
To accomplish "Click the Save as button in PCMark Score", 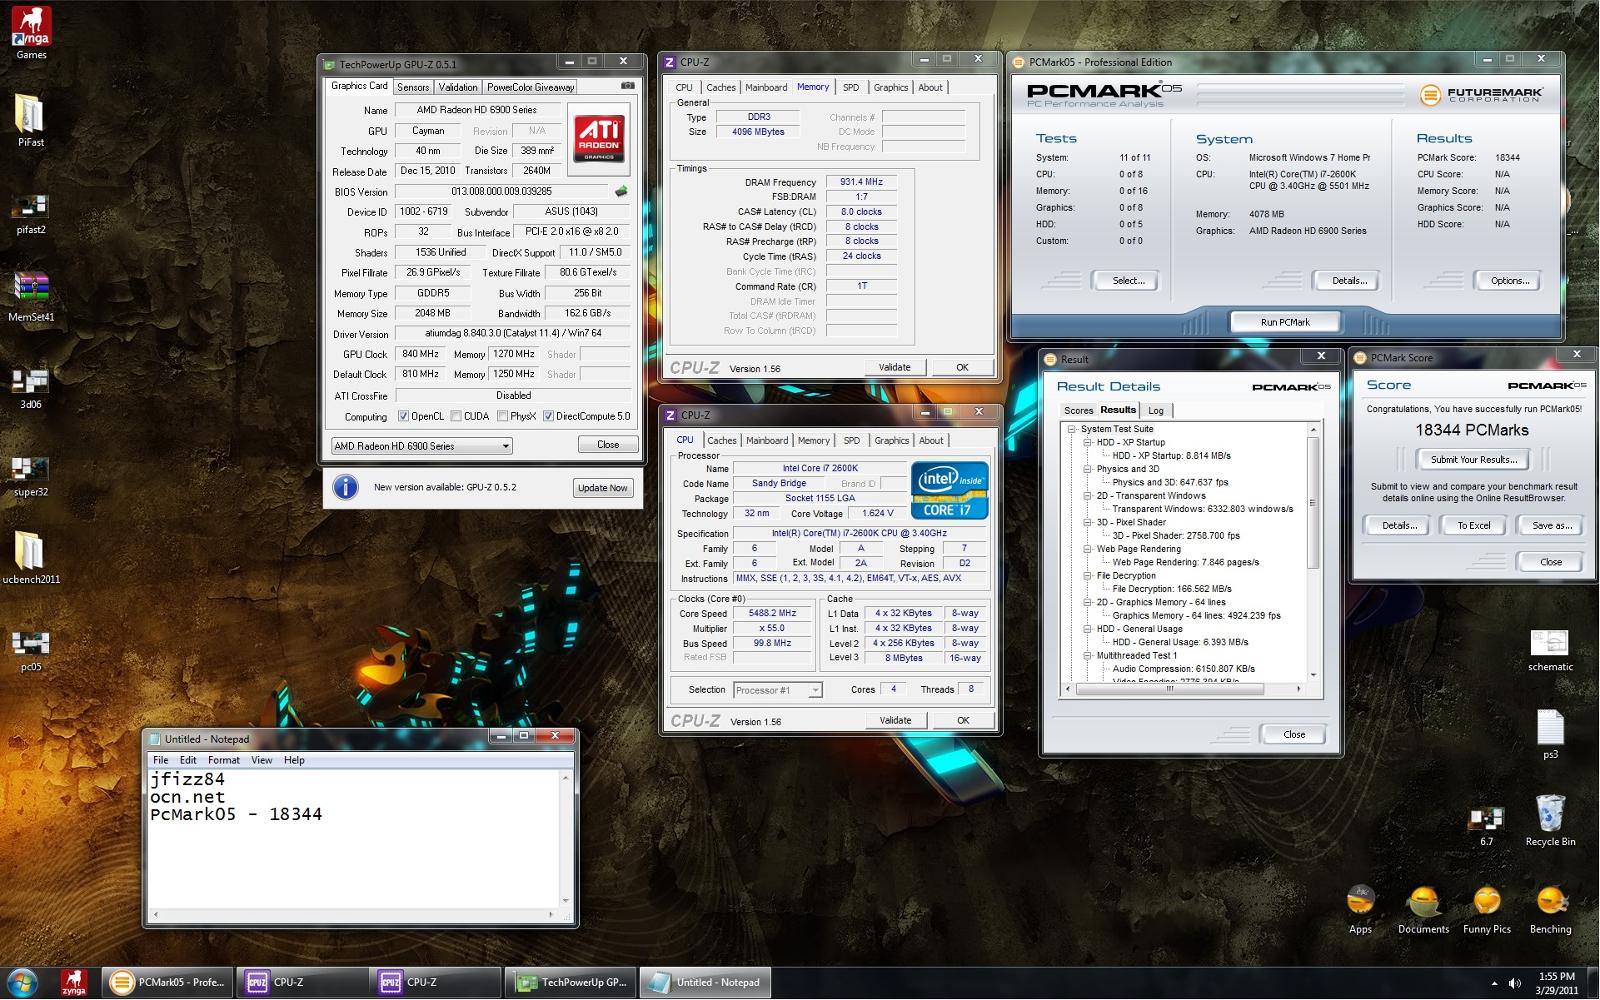I will (1551, 526).
